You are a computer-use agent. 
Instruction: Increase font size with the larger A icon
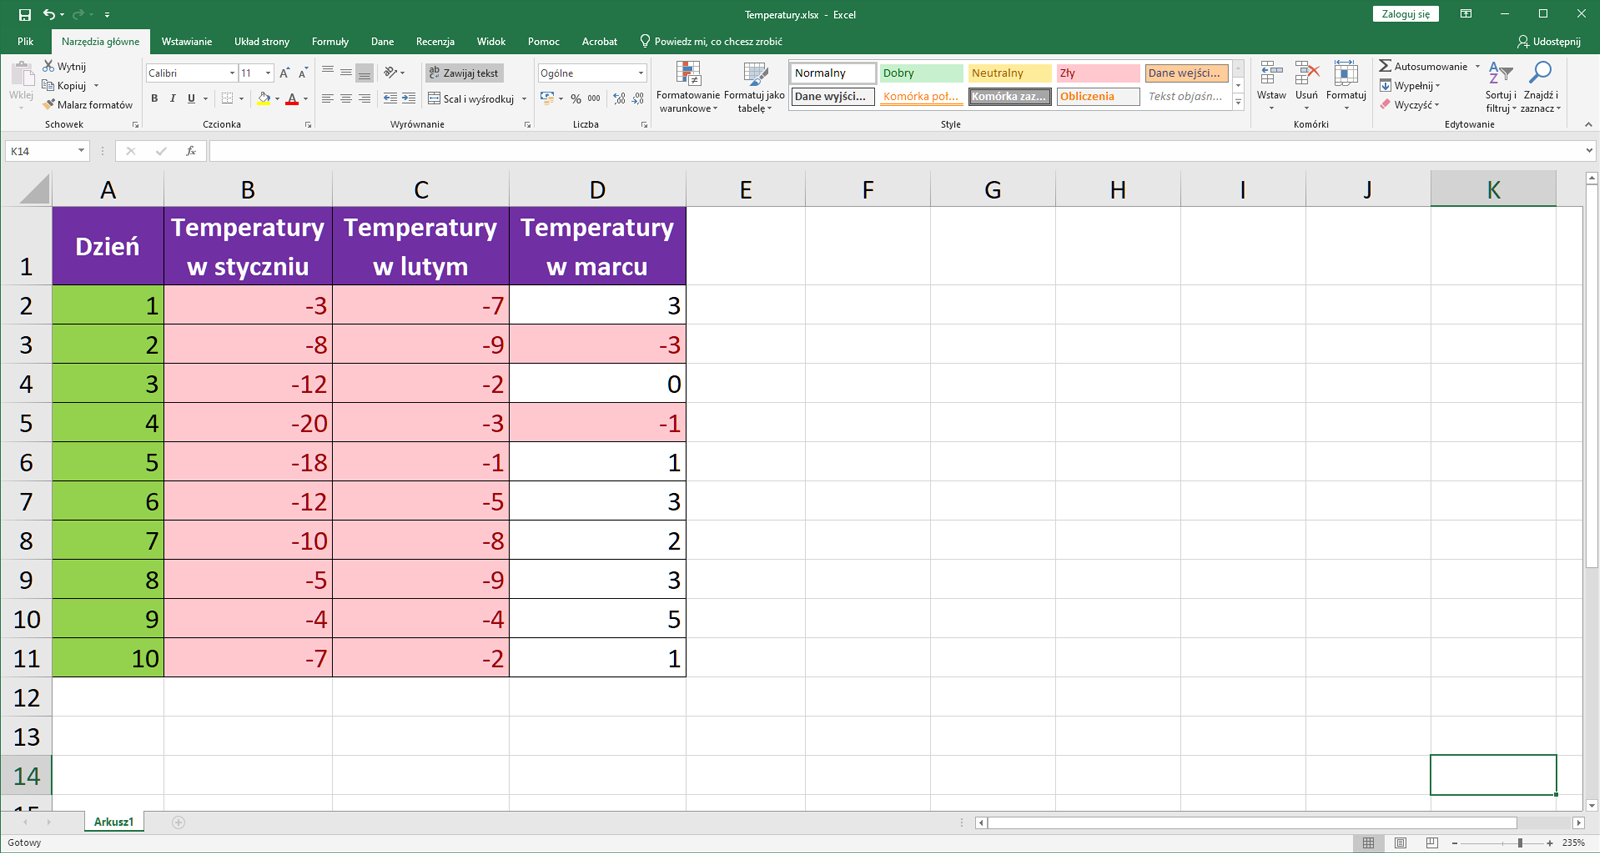285,73
